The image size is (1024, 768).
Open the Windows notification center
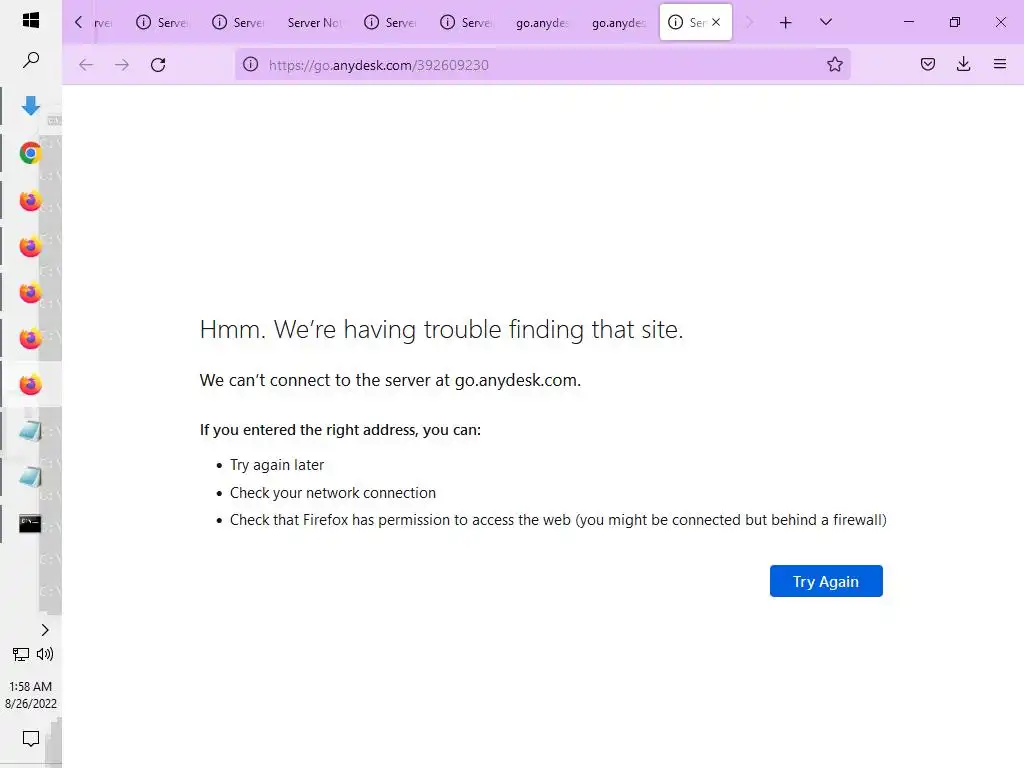pyautogui.click(x=31, y=739)
